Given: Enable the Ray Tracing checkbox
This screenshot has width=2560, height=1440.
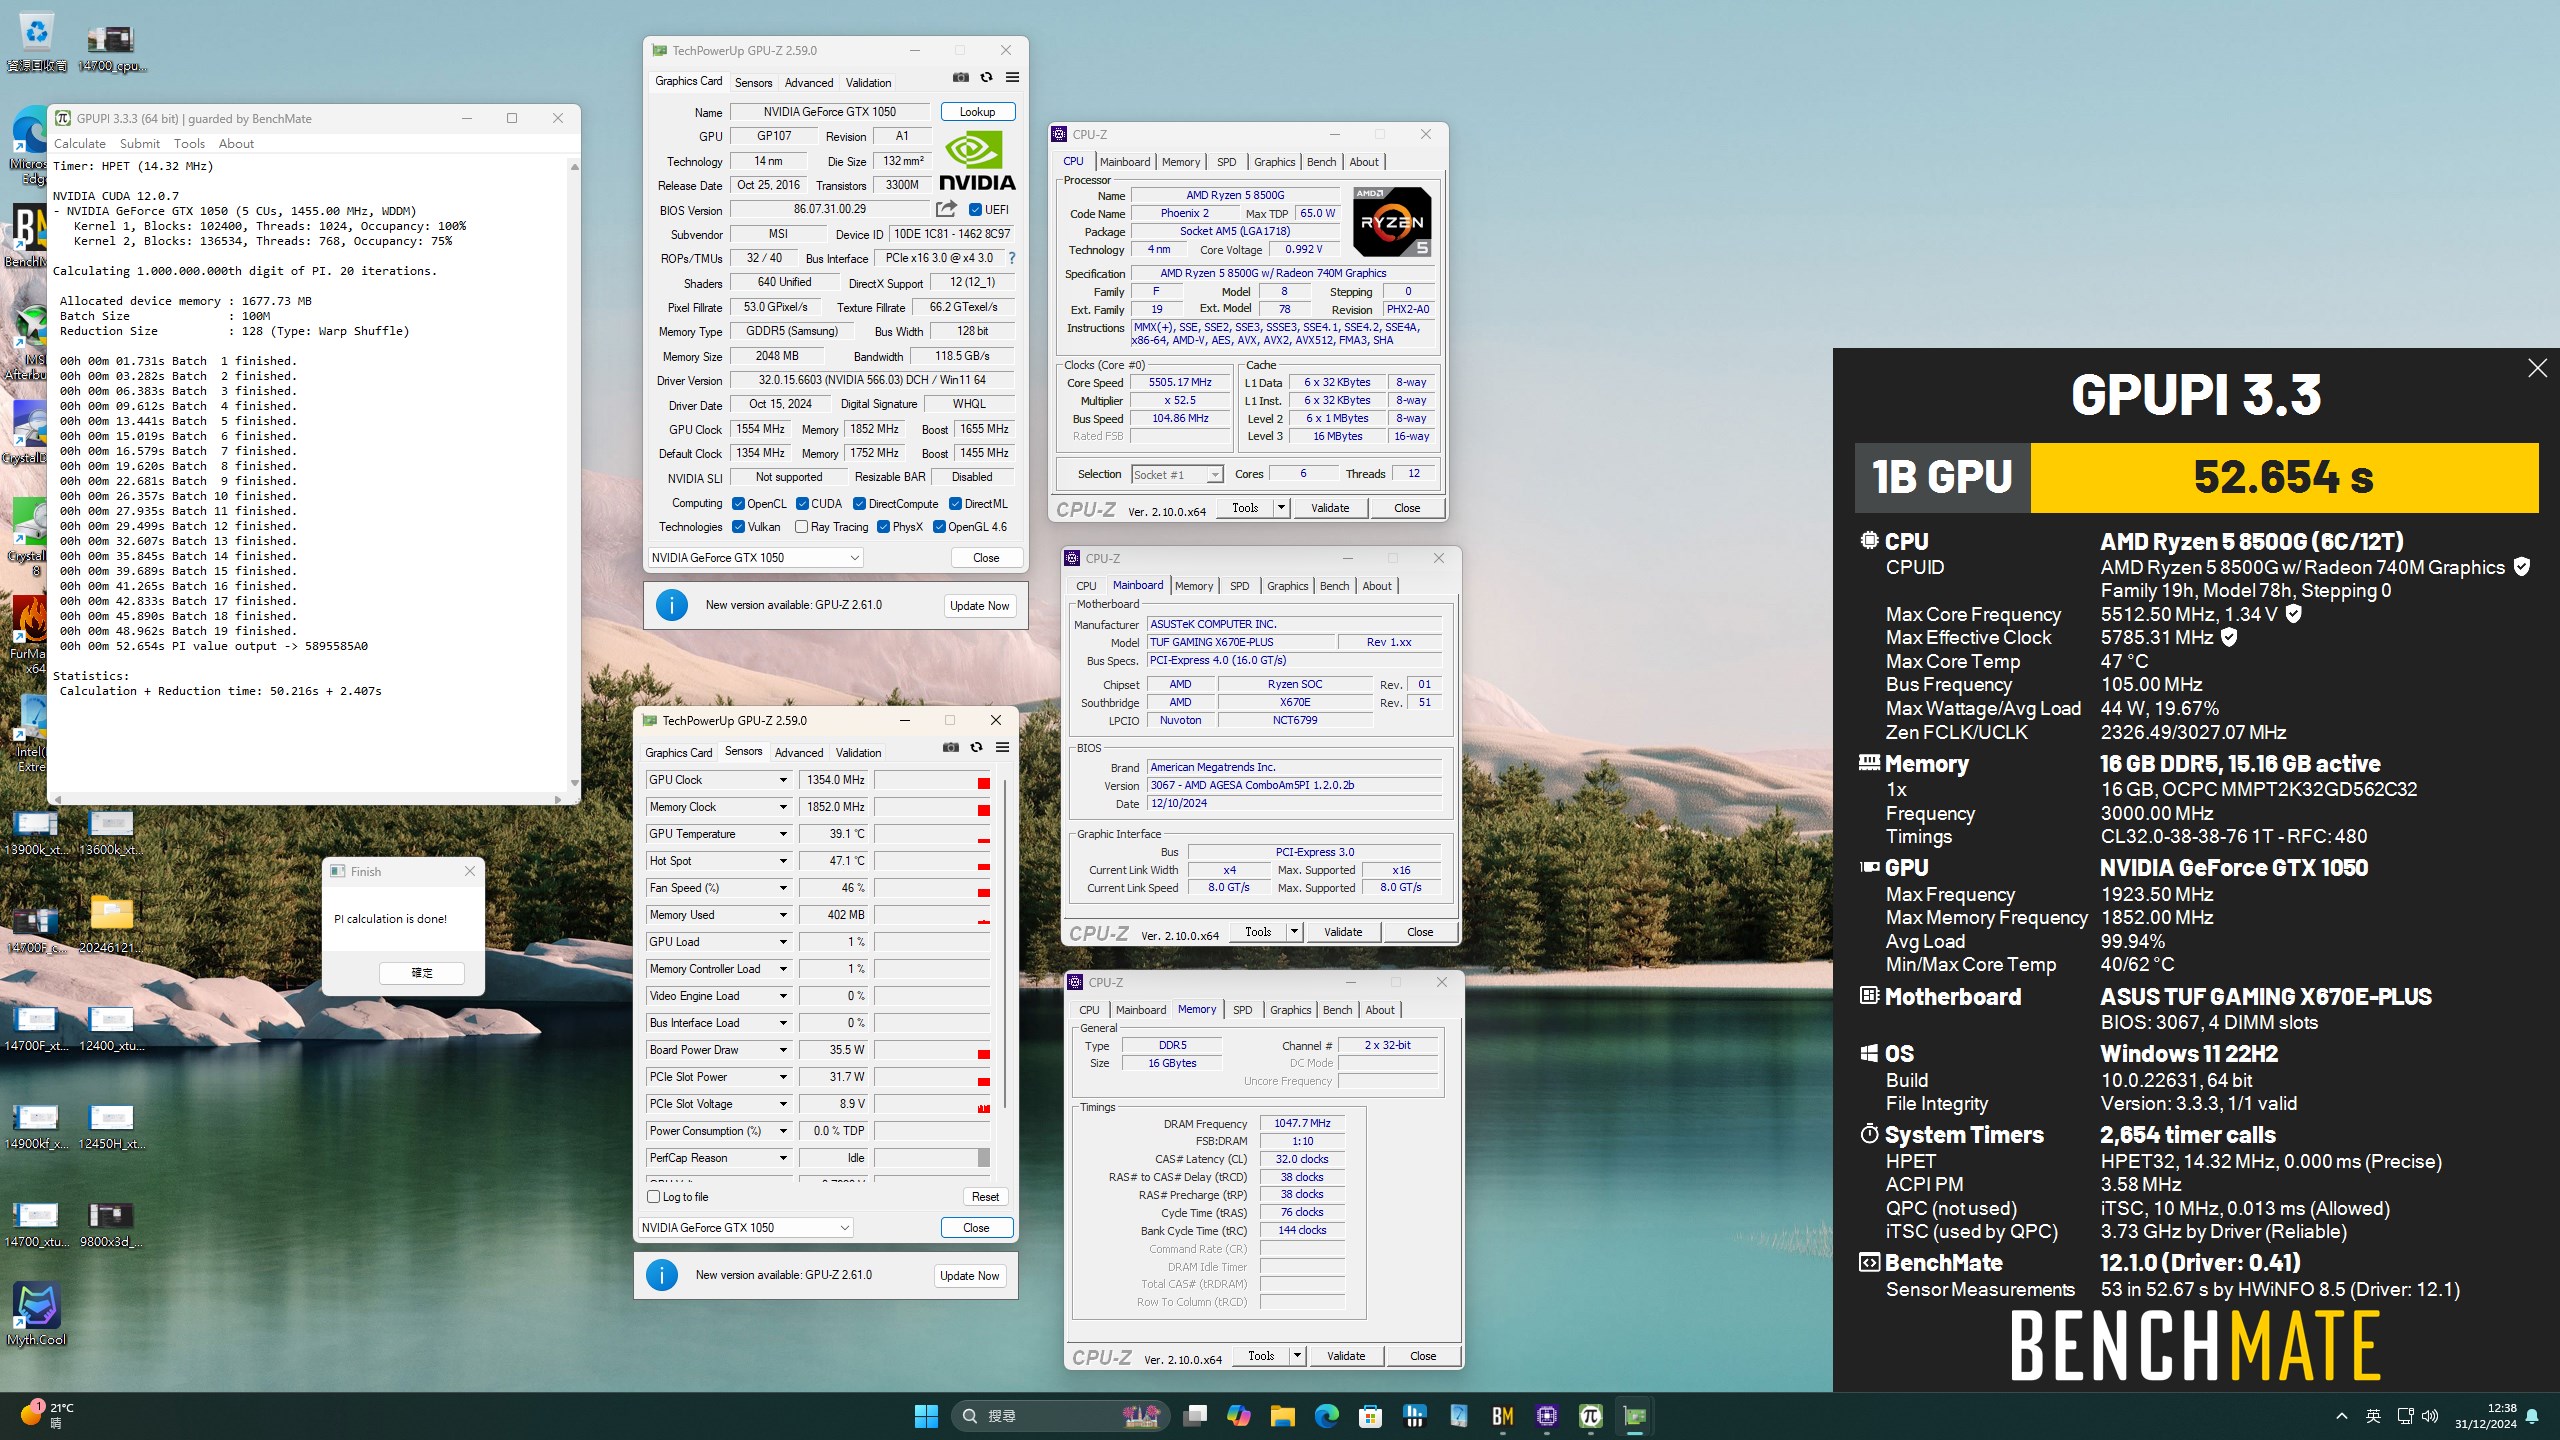Looking at the screenshot, I should pos(801,527).
